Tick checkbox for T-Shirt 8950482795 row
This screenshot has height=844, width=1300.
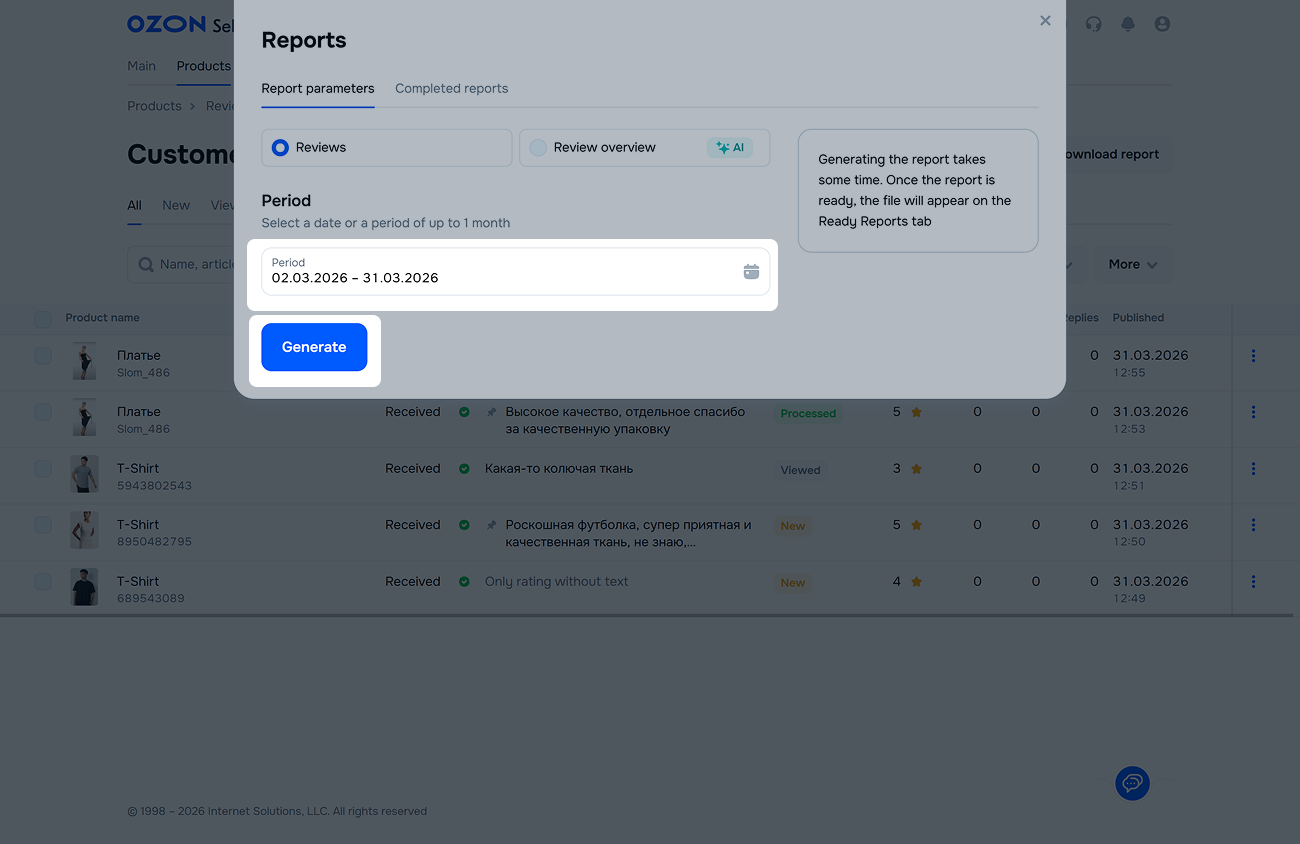tap(43, 525)
